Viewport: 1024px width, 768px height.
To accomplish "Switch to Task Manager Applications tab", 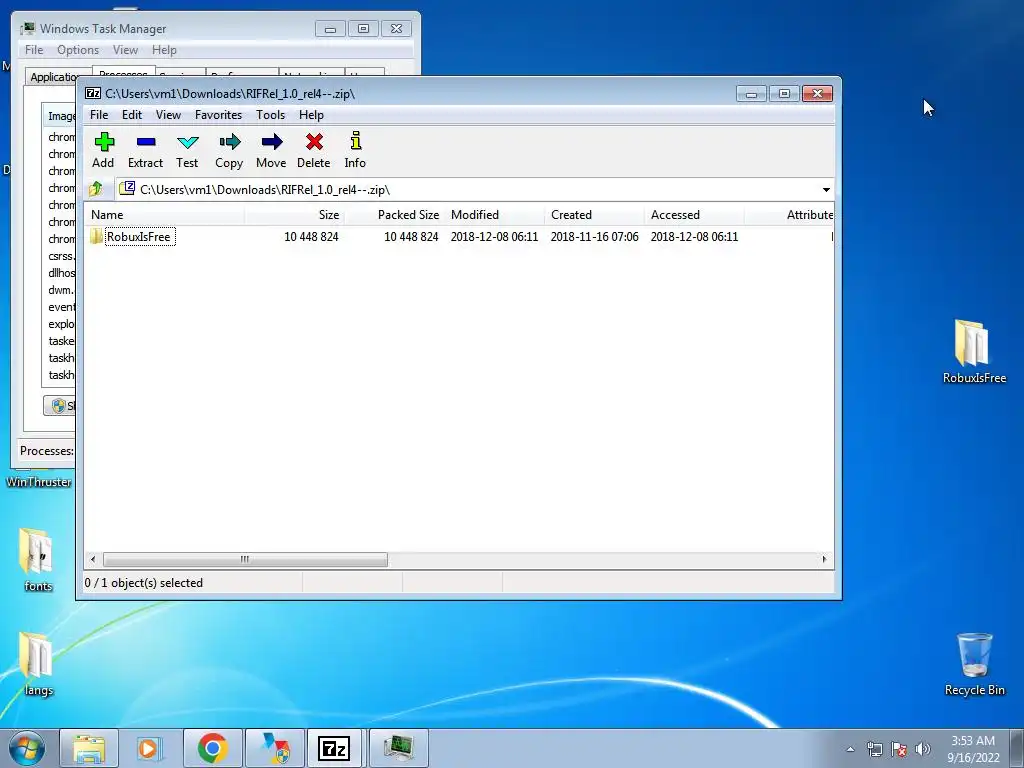I will (53, 77).
